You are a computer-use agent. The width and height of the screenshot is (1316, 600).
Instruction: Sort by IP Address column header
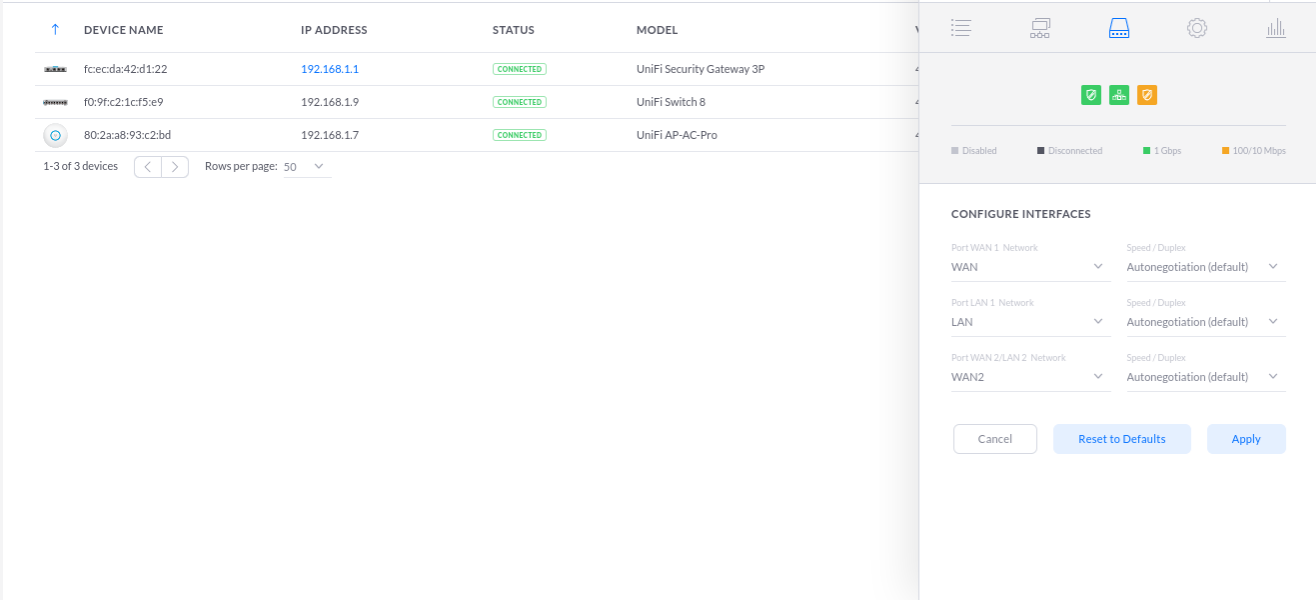click(334, 30)
